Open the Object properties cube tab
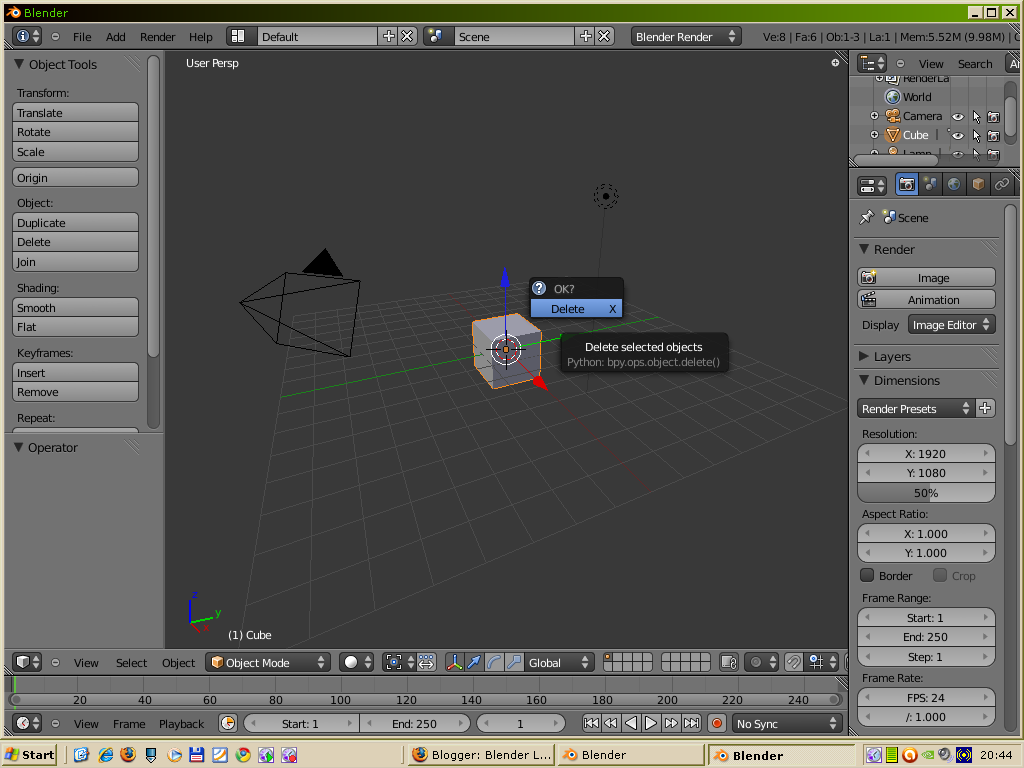Image resolution: width=1024 pixels, height=768 pixels. pos(978,185)
